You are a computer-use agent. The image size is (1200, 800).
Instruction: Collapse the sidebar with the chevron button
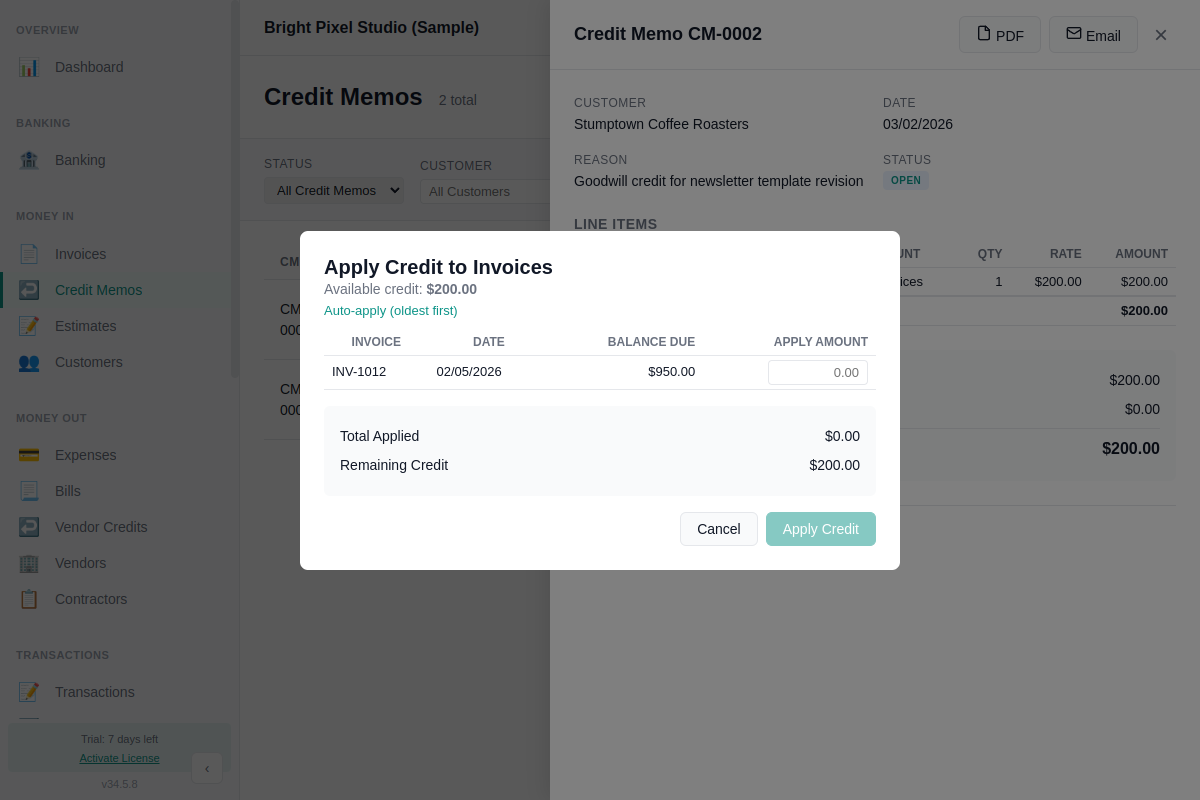(207, 768)
